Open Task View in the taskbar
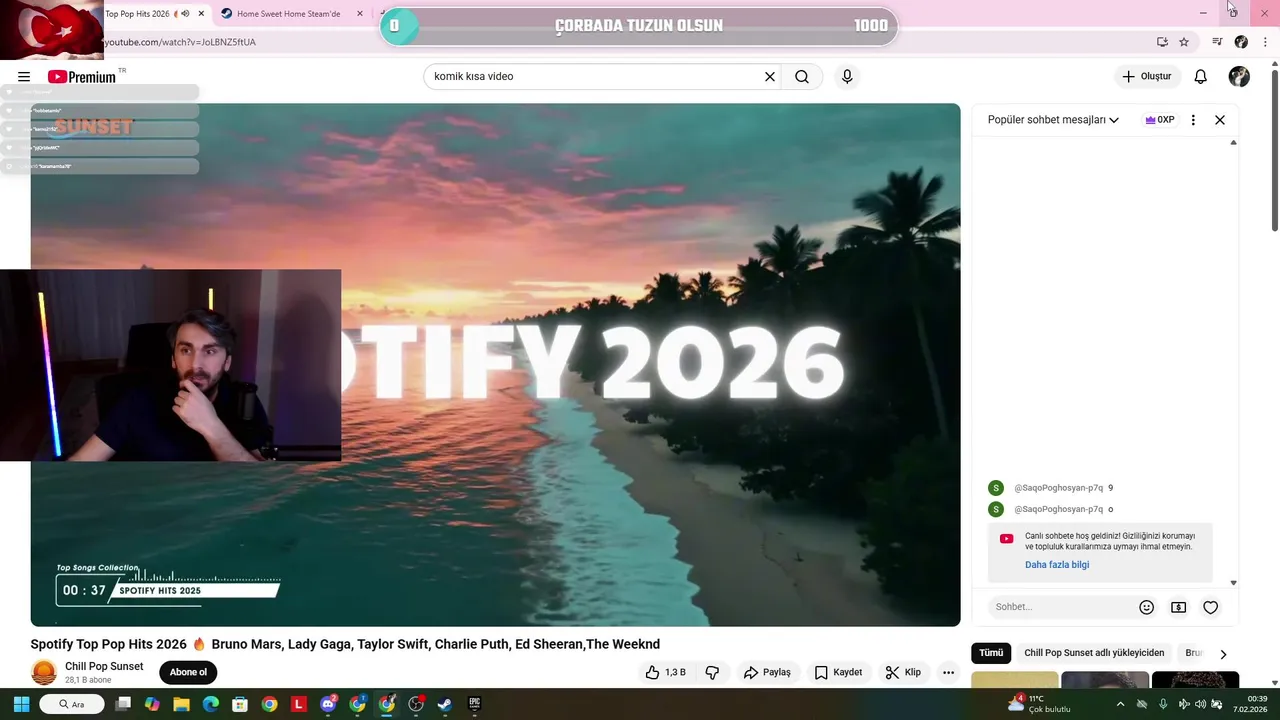This screenshot has width=1280, height=720. point(123,704)
